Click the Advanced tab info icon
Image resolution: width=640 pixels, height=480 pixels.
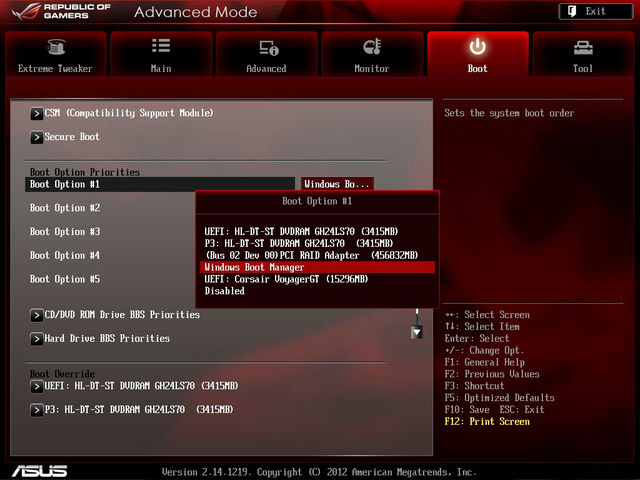[269, 48]
